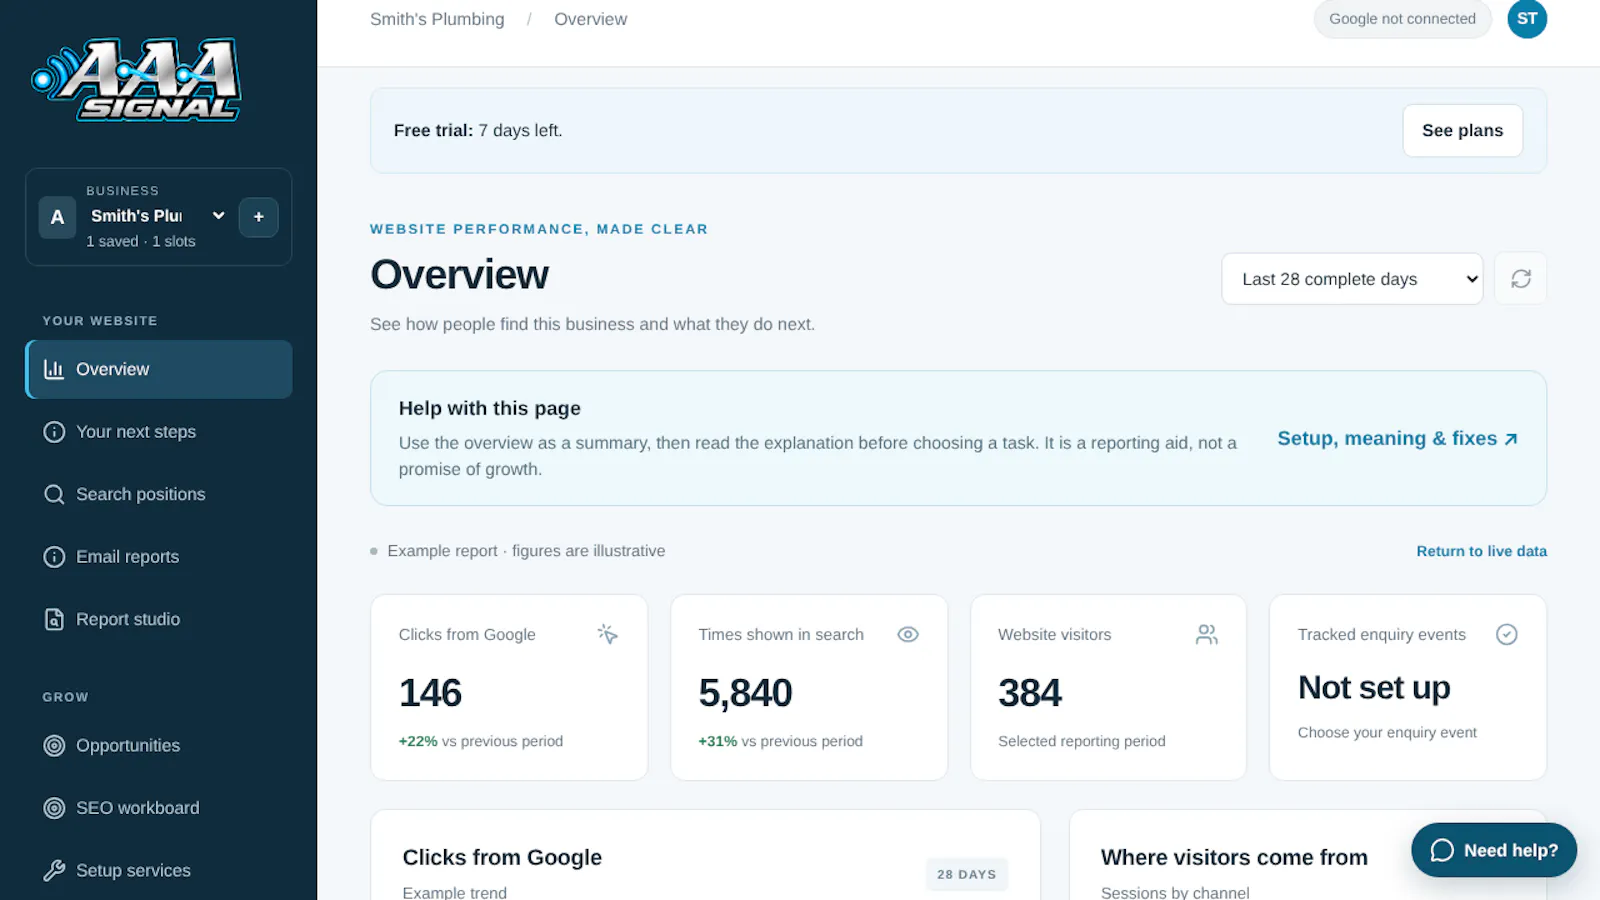Open Email reports page
The image size is (1600, 900).
pos(159,557)
